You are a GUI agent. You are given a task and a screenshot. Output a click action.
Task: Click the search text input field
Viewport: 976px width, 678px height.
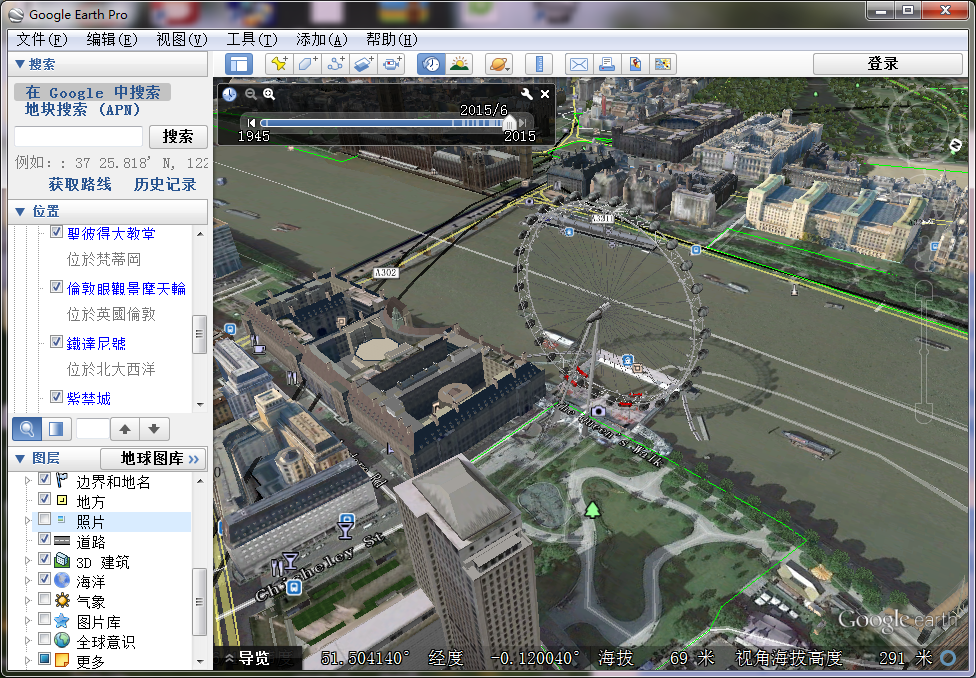pyautogui.click(x=78, y=136)
